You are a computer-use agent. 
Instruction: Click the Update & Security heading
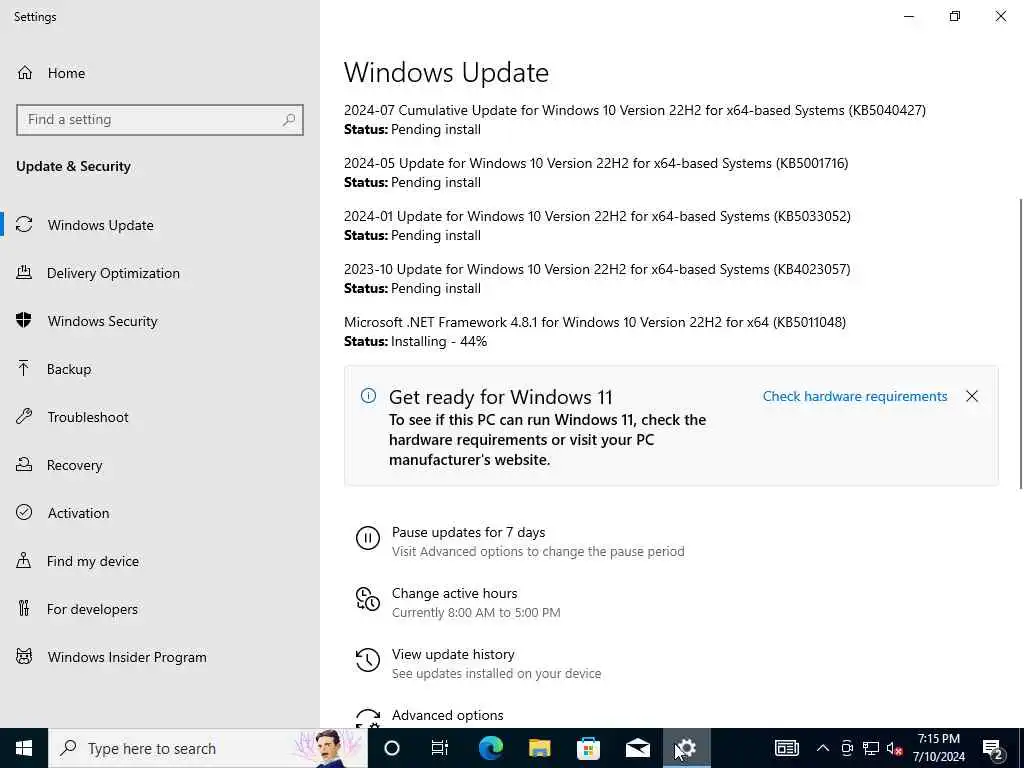point(73,167)
